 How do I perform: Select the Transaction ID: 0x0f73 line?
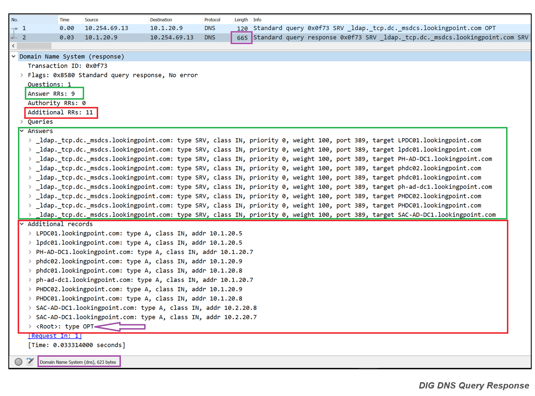click(68, 66)
